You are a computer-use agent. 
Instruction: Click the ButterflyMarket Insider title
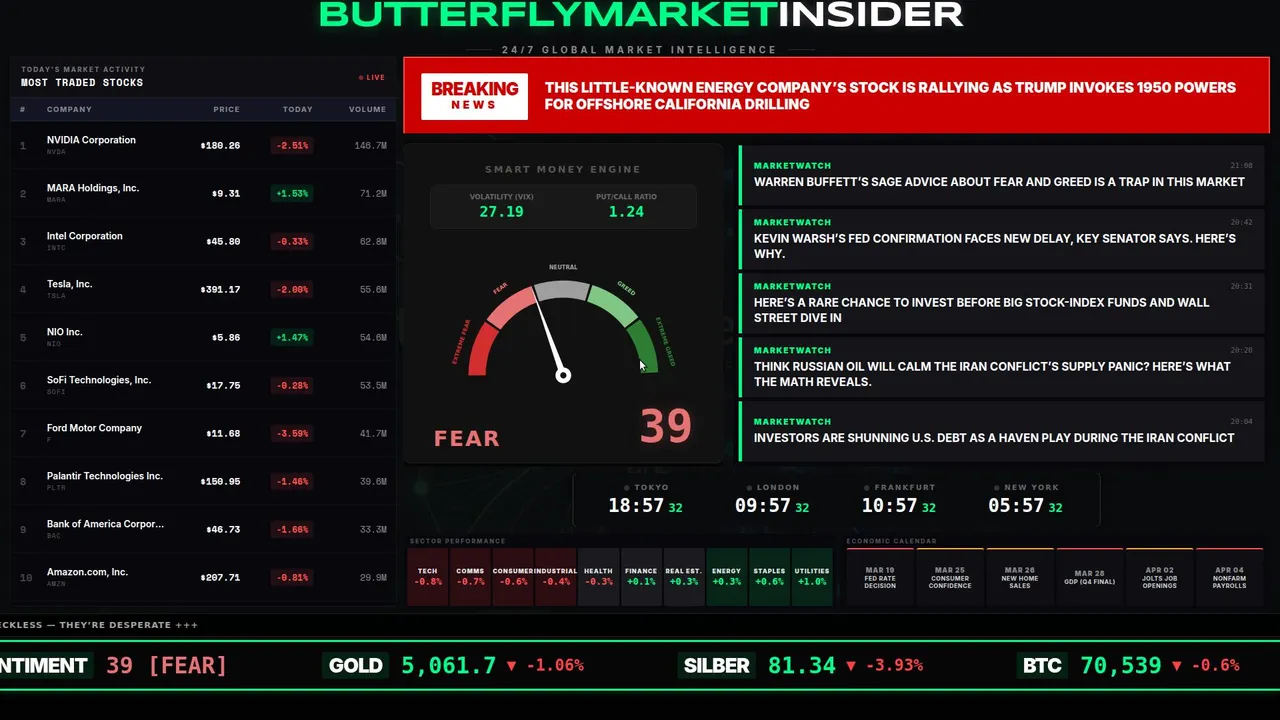pos(641,14)
